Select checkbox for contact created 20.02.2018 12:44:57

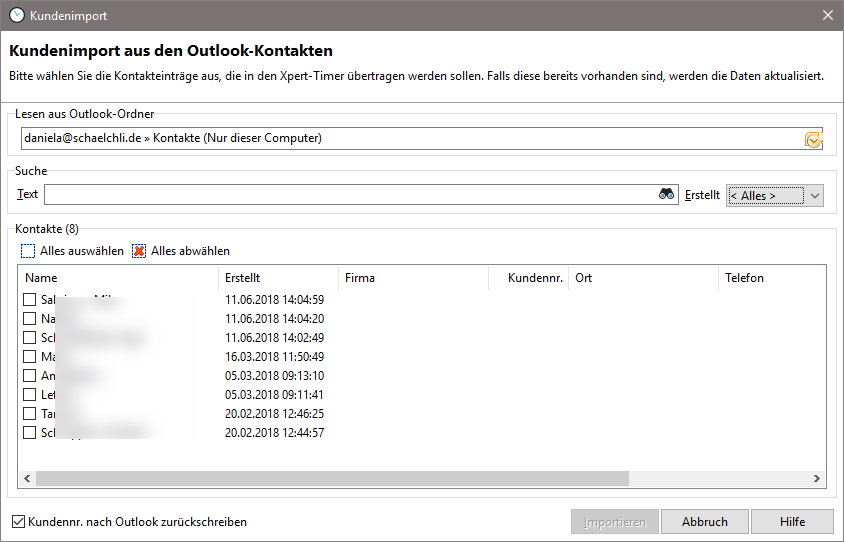pyautogui.click(x=30, y=433)
